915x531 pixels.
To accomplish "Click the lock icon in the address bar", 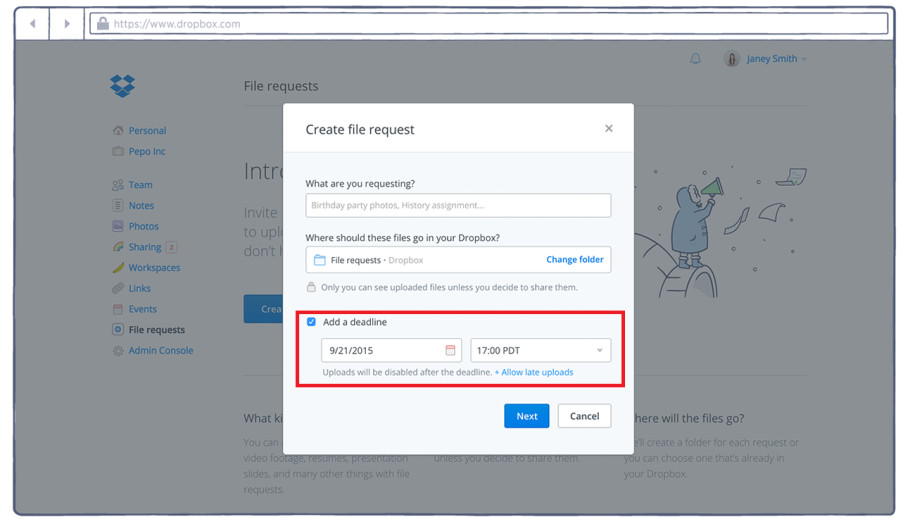I will 103,23.
